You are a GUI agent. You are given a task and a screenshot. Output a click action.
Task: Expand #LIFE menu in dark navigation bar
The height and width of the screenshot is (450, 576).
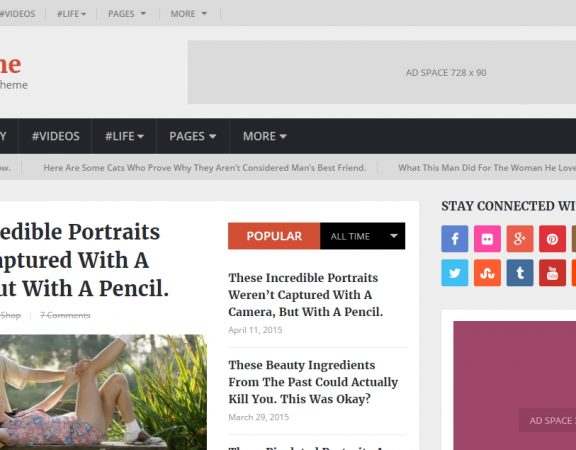point(124,136)
